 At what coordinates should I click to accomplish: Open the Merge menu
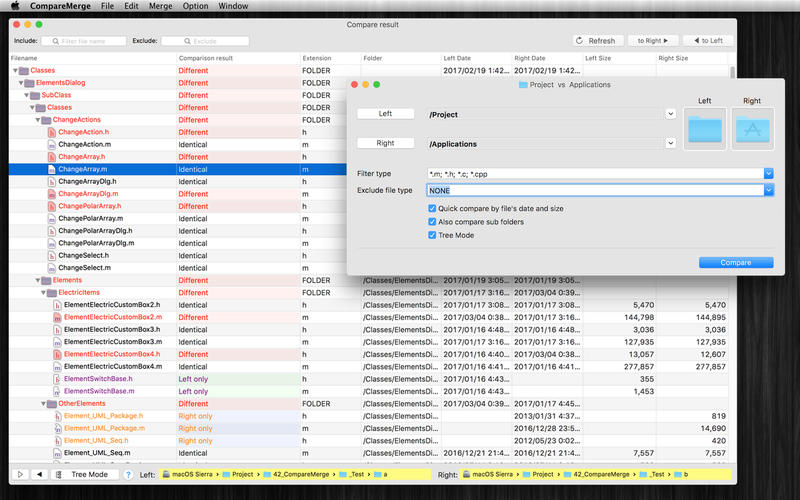(160, 6)
